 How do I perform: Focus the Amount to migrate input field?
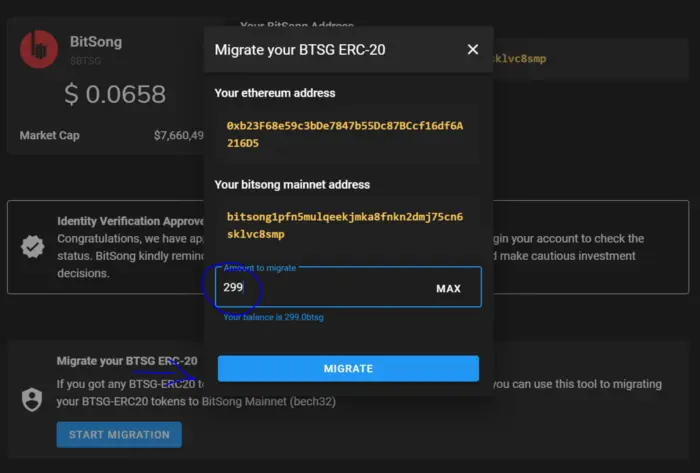348,287
